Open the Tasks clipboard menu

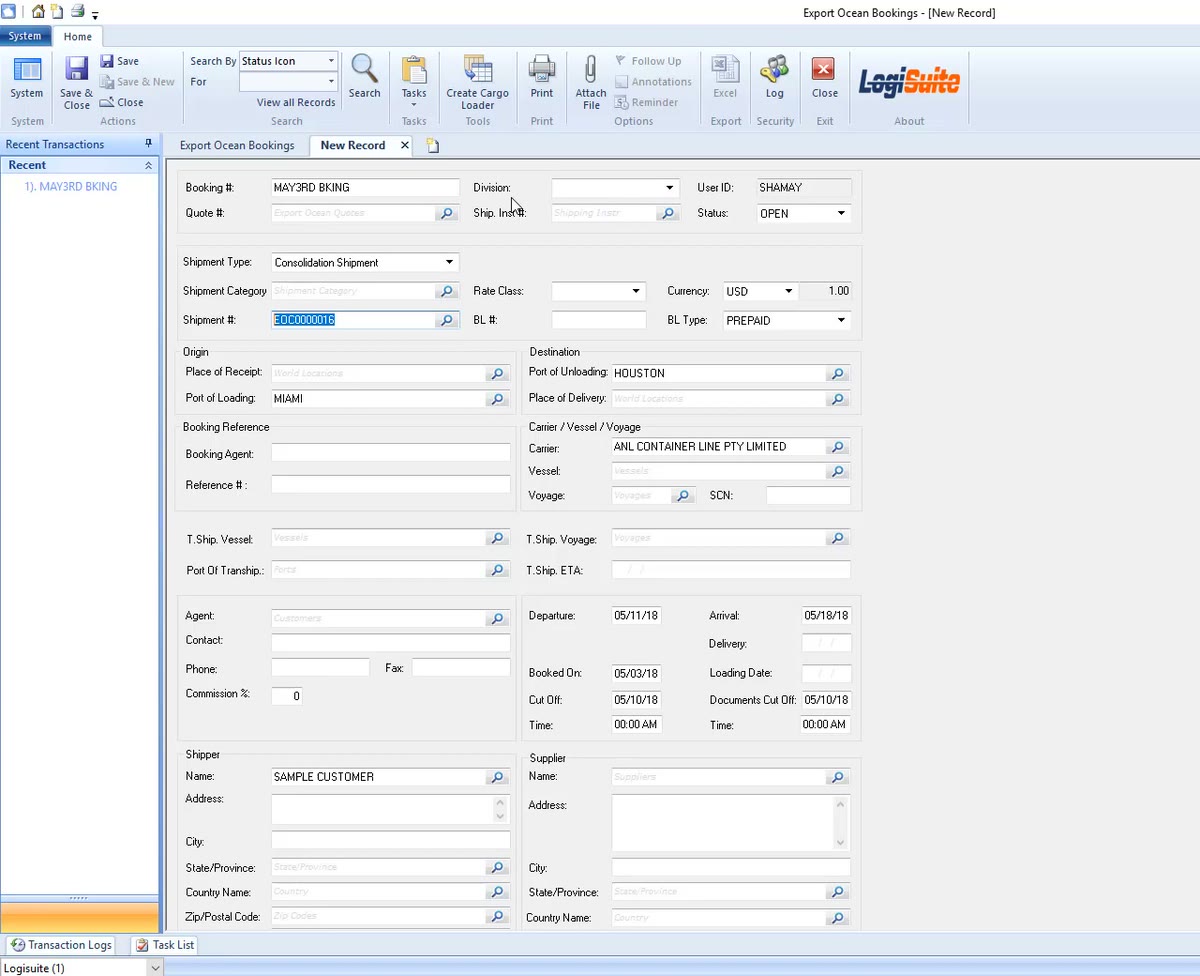(x=414, y=82)
